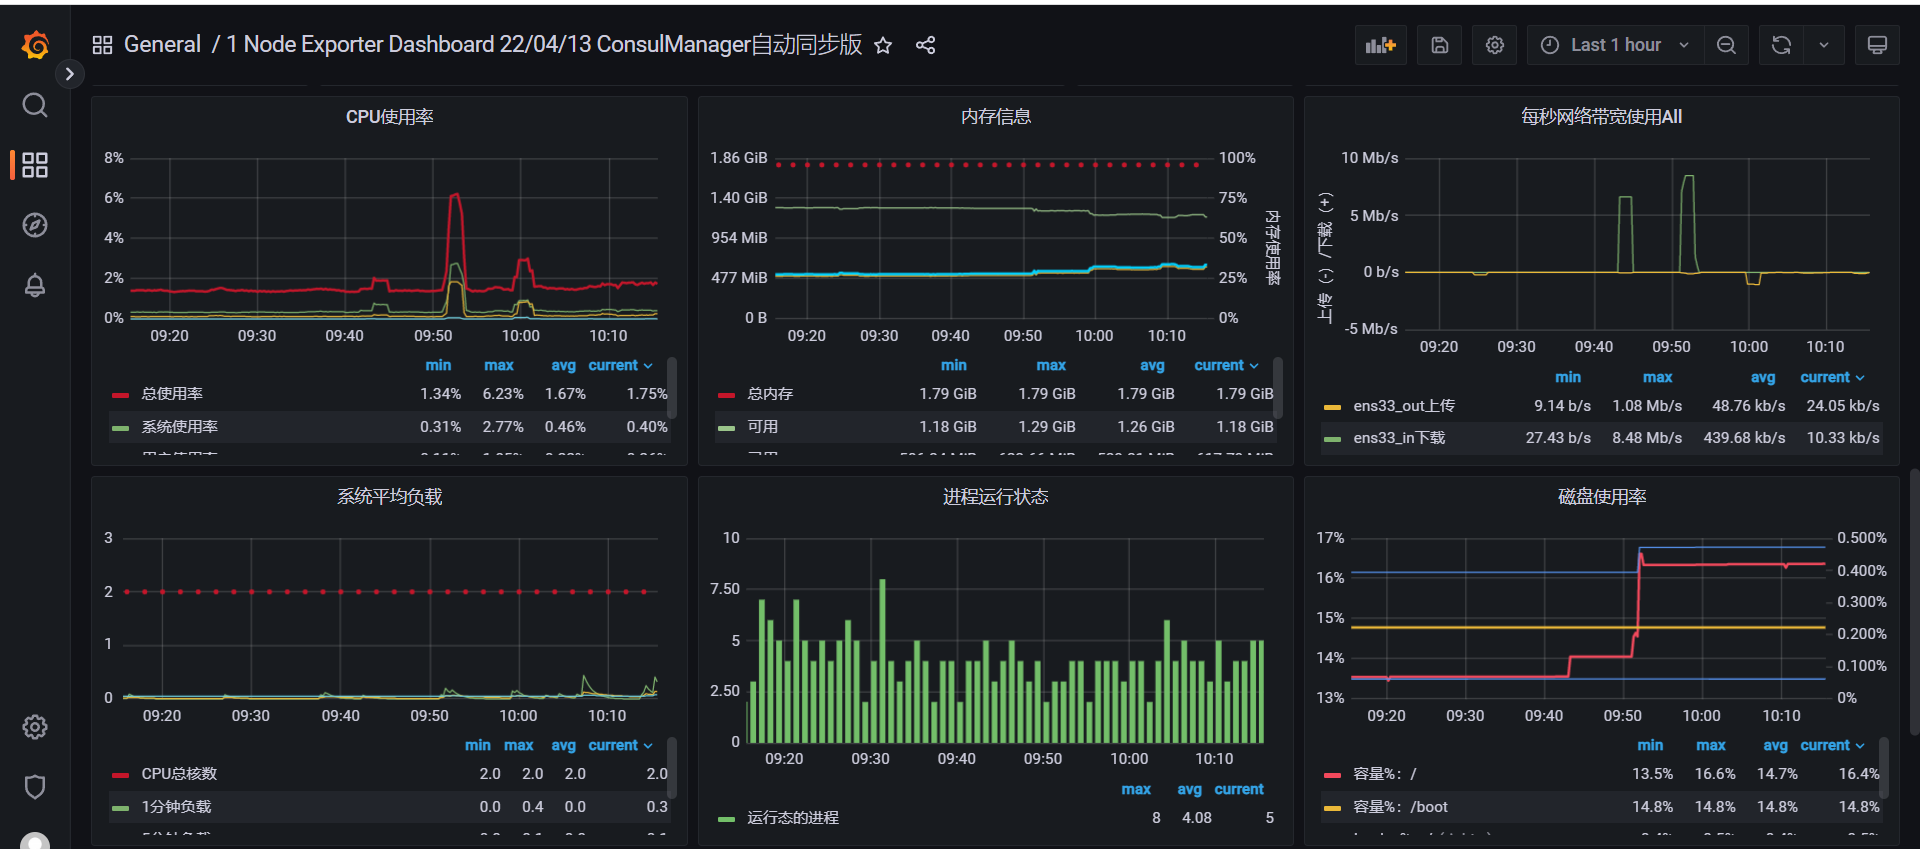Toggle the ens33_out上传 series
This screenshot has height=849, width=1920.
[x=1404, y=406]
